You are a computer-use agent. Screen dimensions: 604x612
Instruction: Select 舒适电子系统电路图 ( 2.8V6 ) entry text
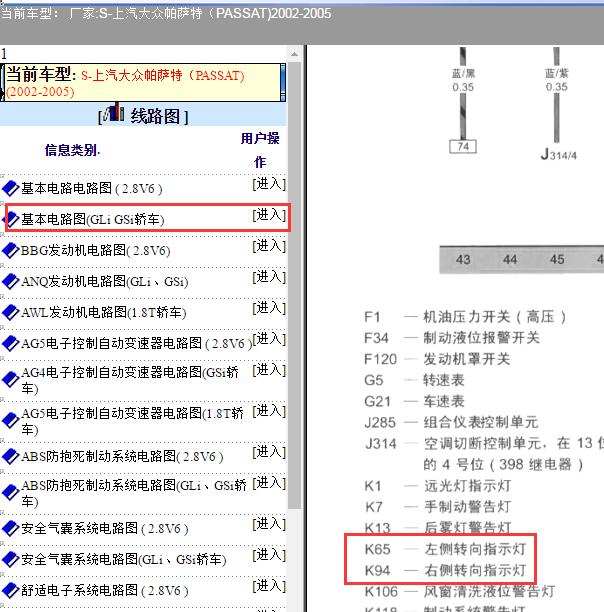pyautogui.click(x=105, y=591)
